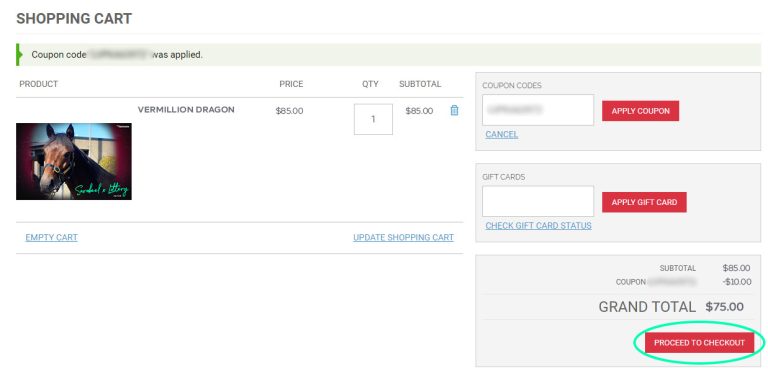The image size is (768, 374).
Task: Click the Shopping Cart page heading
Action: (x=74, y=19)
